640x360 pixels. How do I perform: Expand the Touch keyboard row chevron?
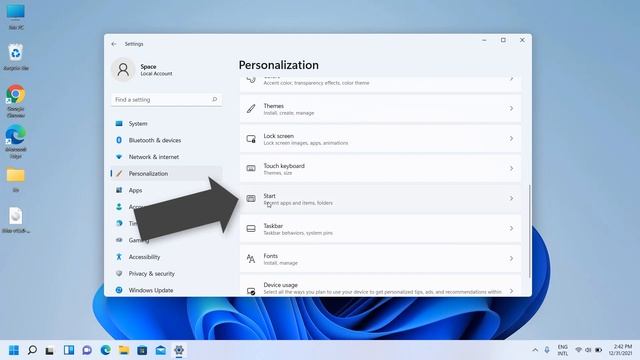coord(511,169)
